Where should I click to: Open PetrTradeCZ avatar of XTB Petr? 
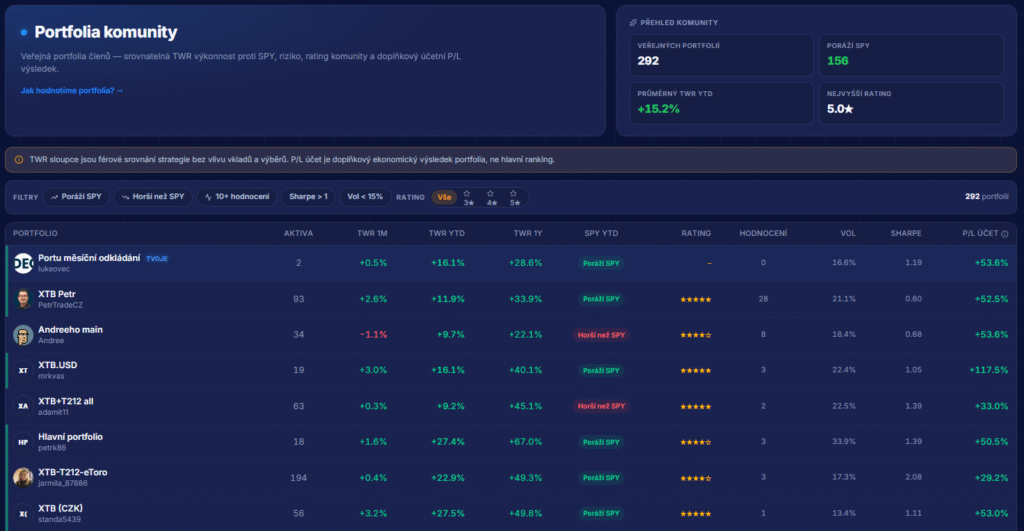(23, 299)
